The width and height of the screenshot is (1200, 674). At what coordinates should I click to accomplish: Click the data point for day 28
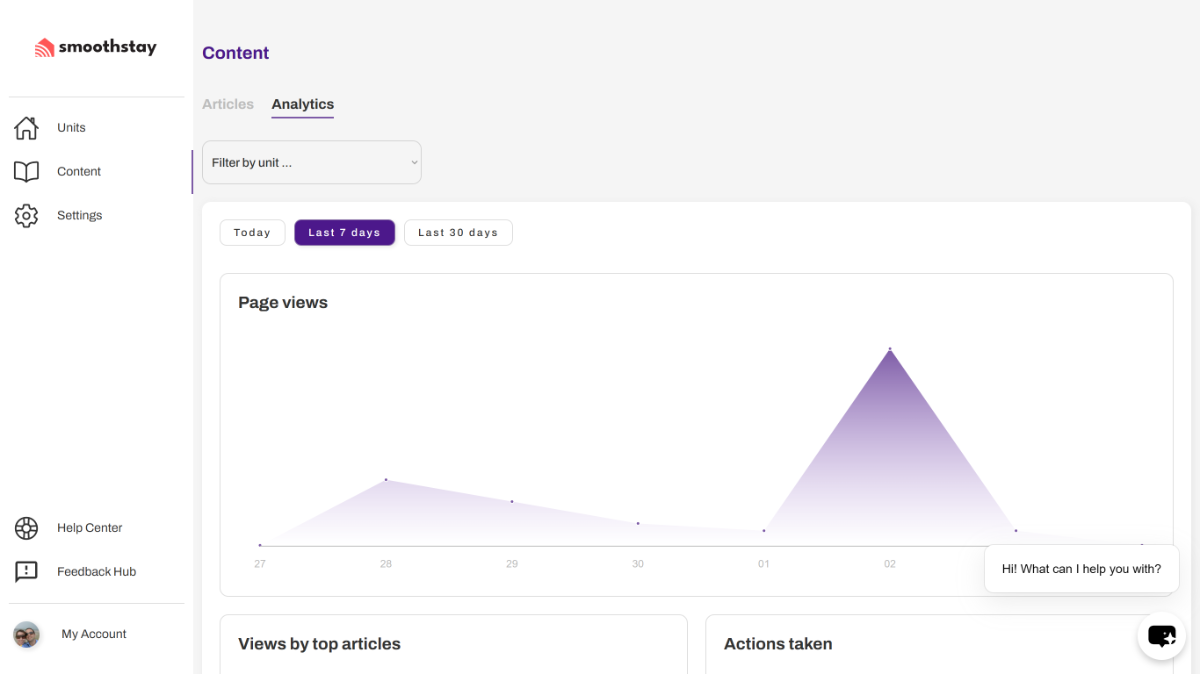tap(386, 480)
